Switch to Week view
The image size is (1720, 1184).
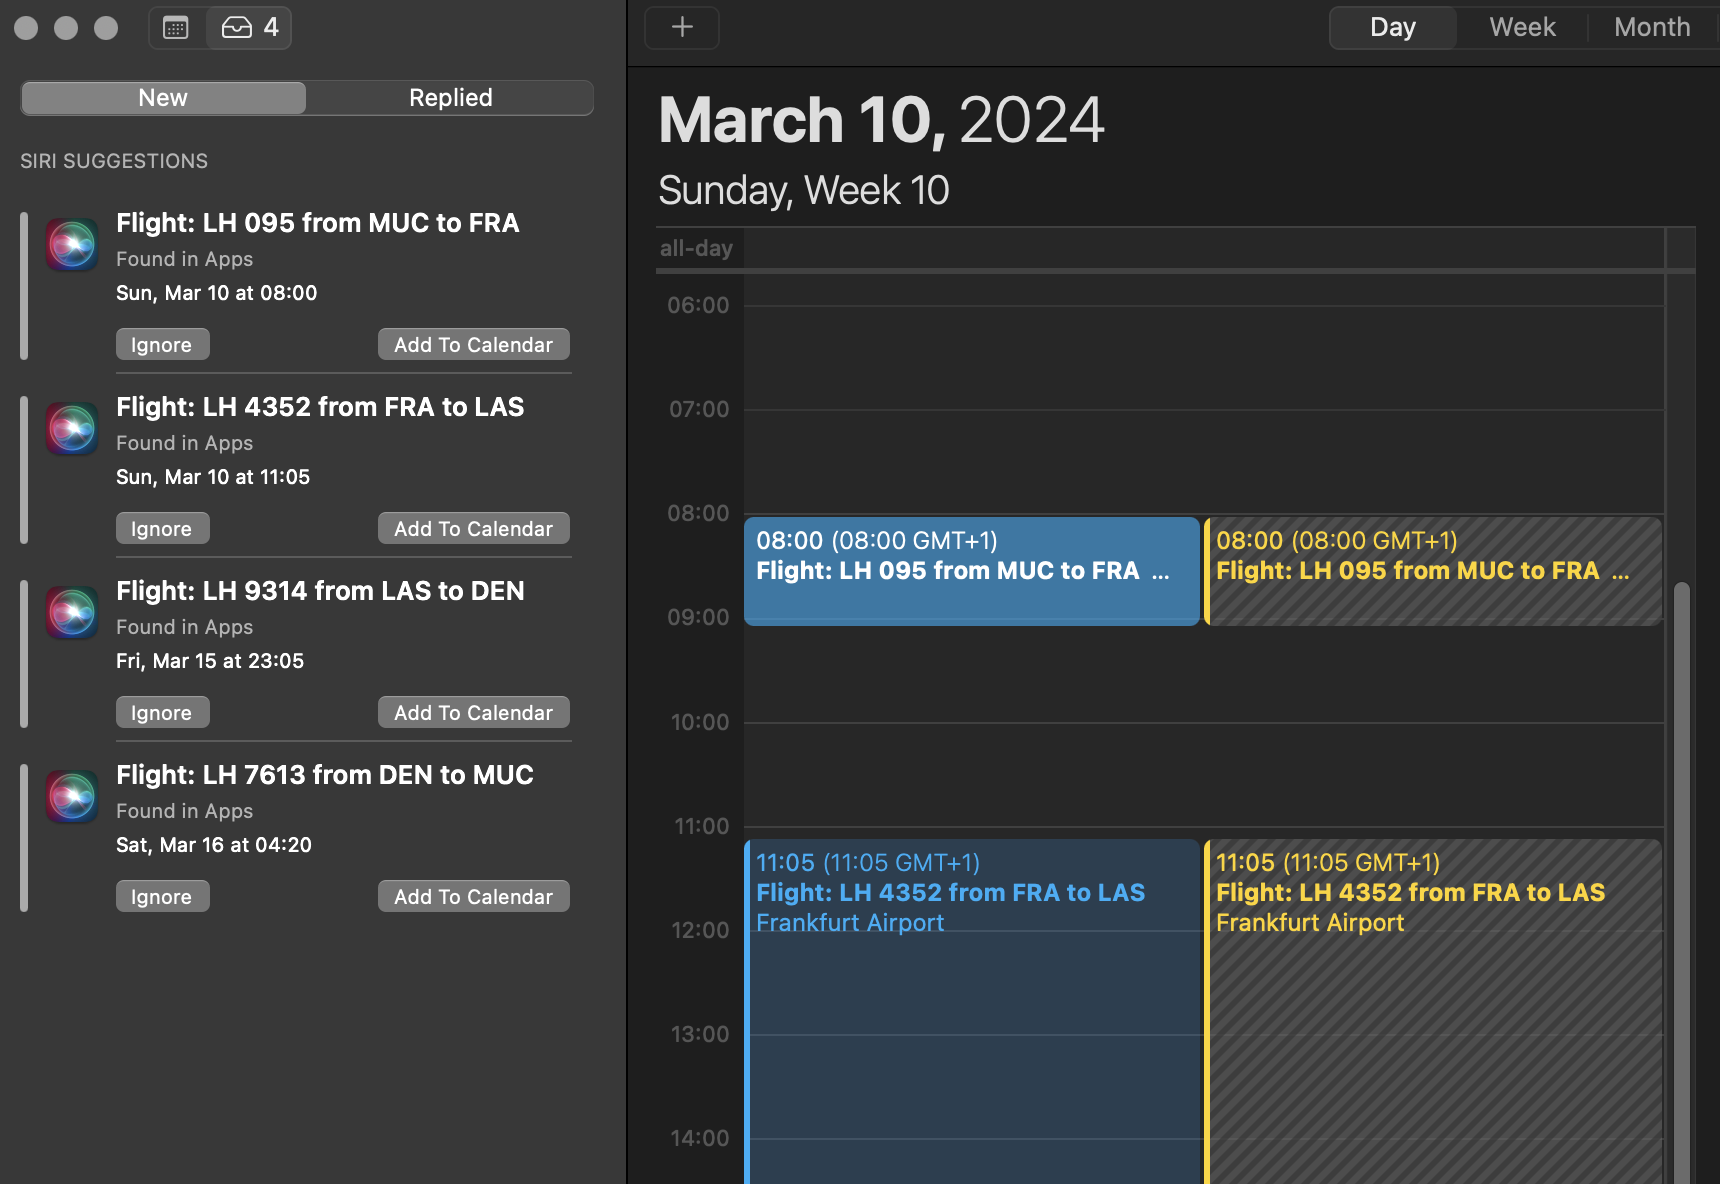(1522, 28)
